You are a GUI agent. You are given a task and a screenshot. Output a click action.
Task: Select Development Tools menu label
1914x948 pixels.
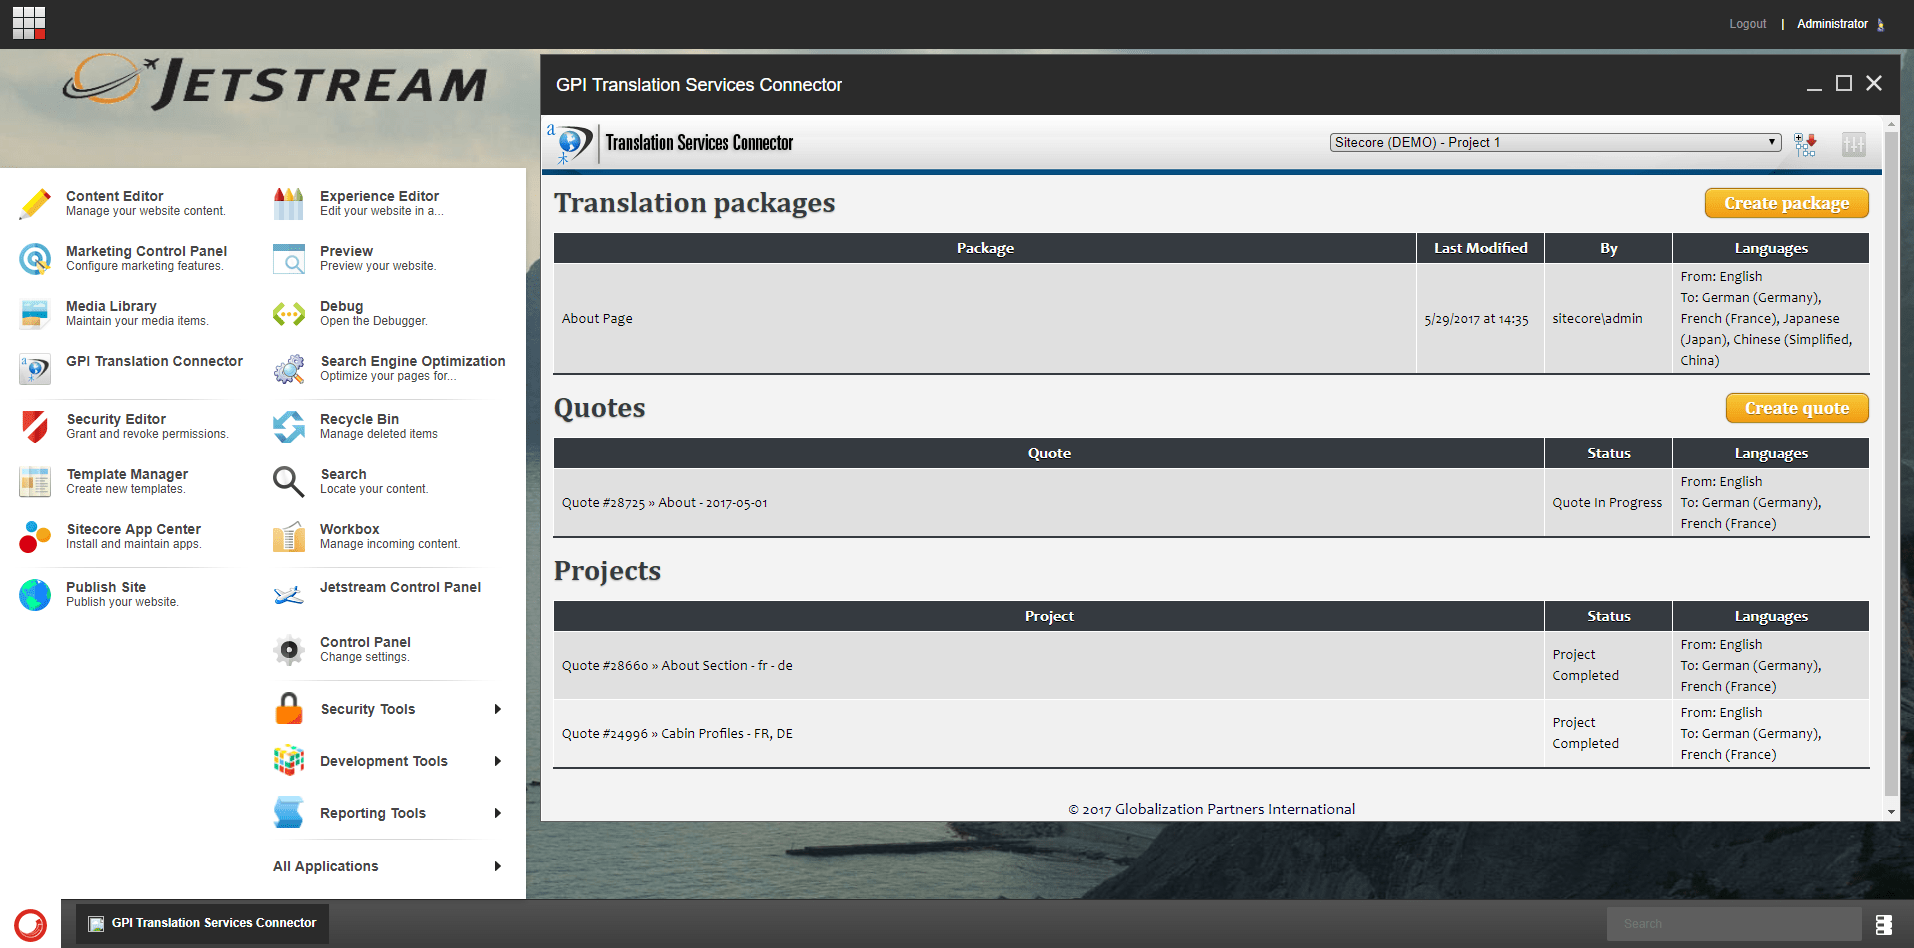tap(384, 761)
